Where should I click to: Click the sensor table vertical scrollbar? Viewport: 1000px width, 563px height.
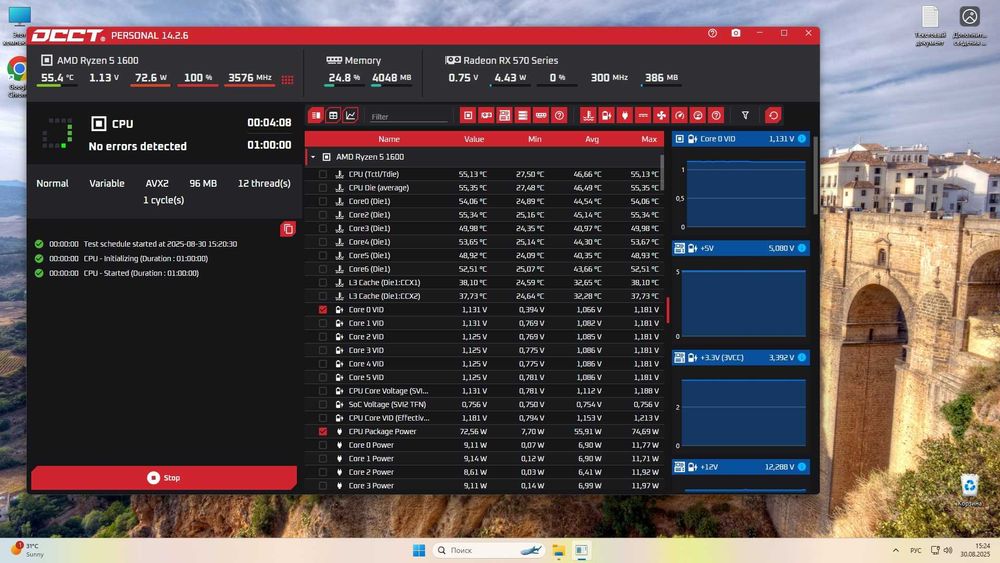[661, 172]
